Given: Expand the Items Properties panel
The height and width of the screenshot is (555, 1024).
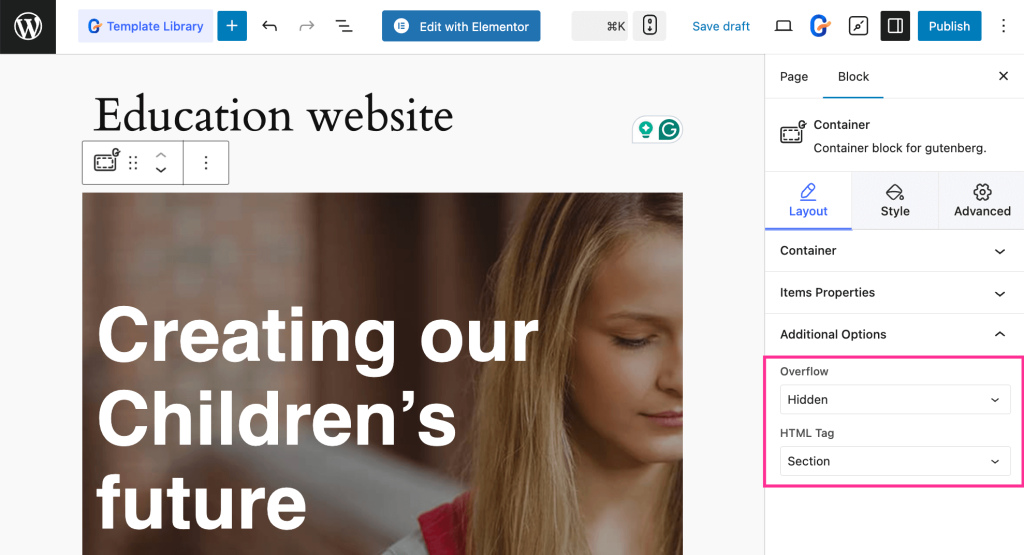Looking at the screenshot, I should point(894,293).
